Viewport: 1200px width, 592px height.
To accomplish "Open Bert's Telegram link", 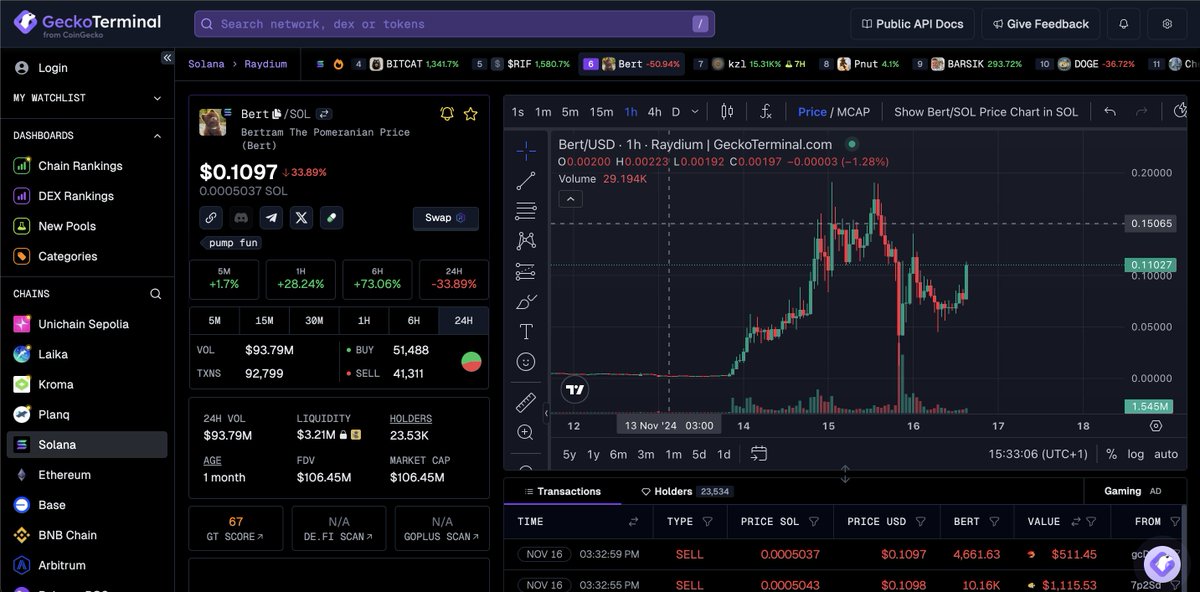I will 271,217.
